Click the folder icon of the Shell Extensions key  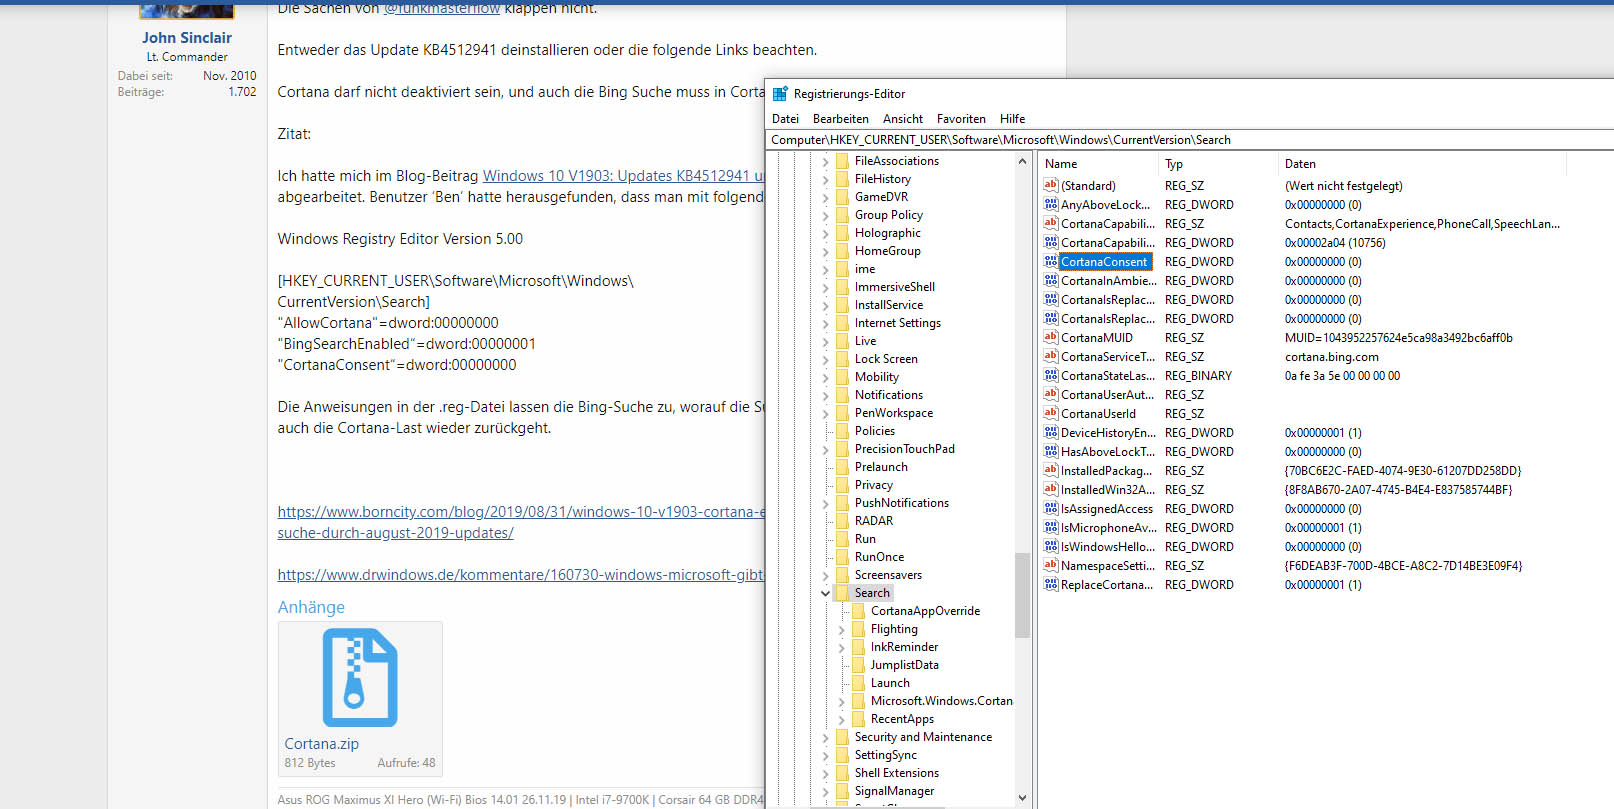click(842, 773)
